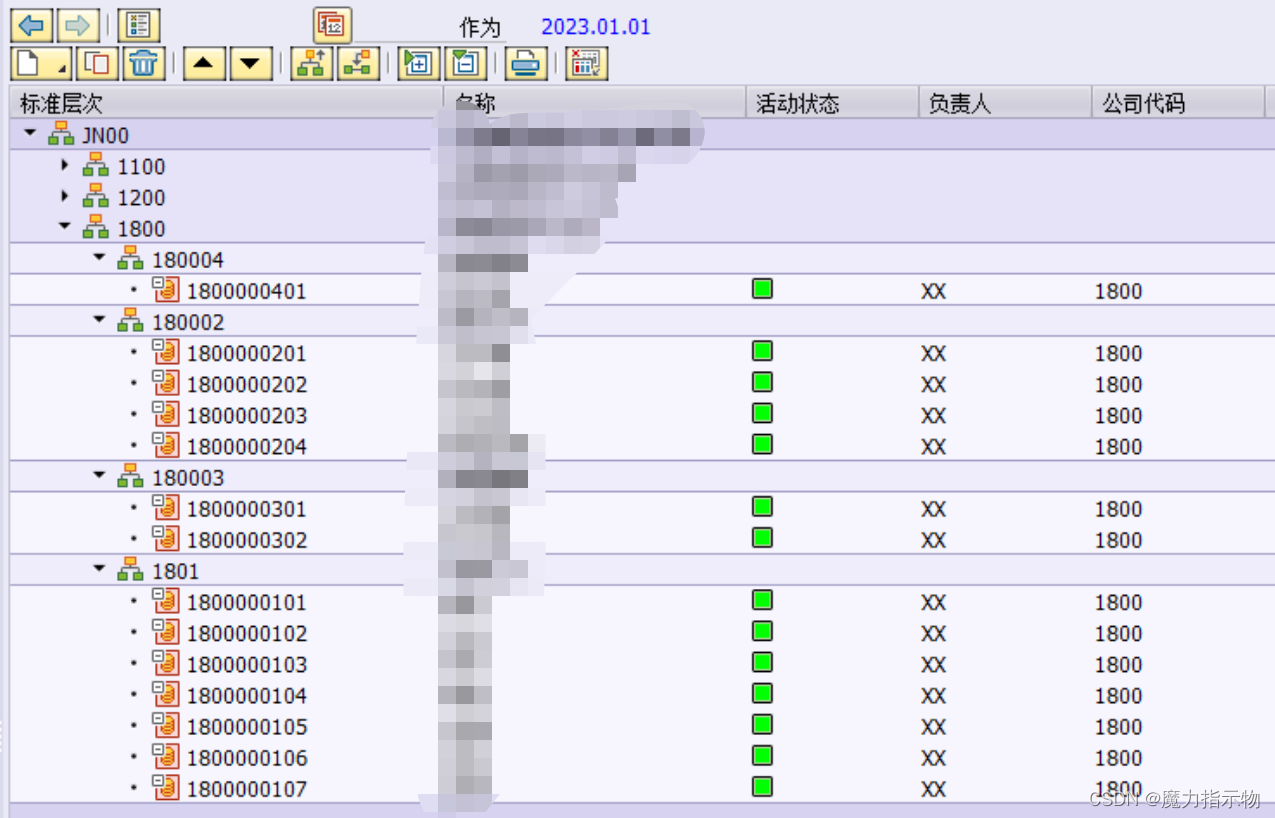Click the move node down arrow icon
1275x818 pixels.
pos(248,63)
